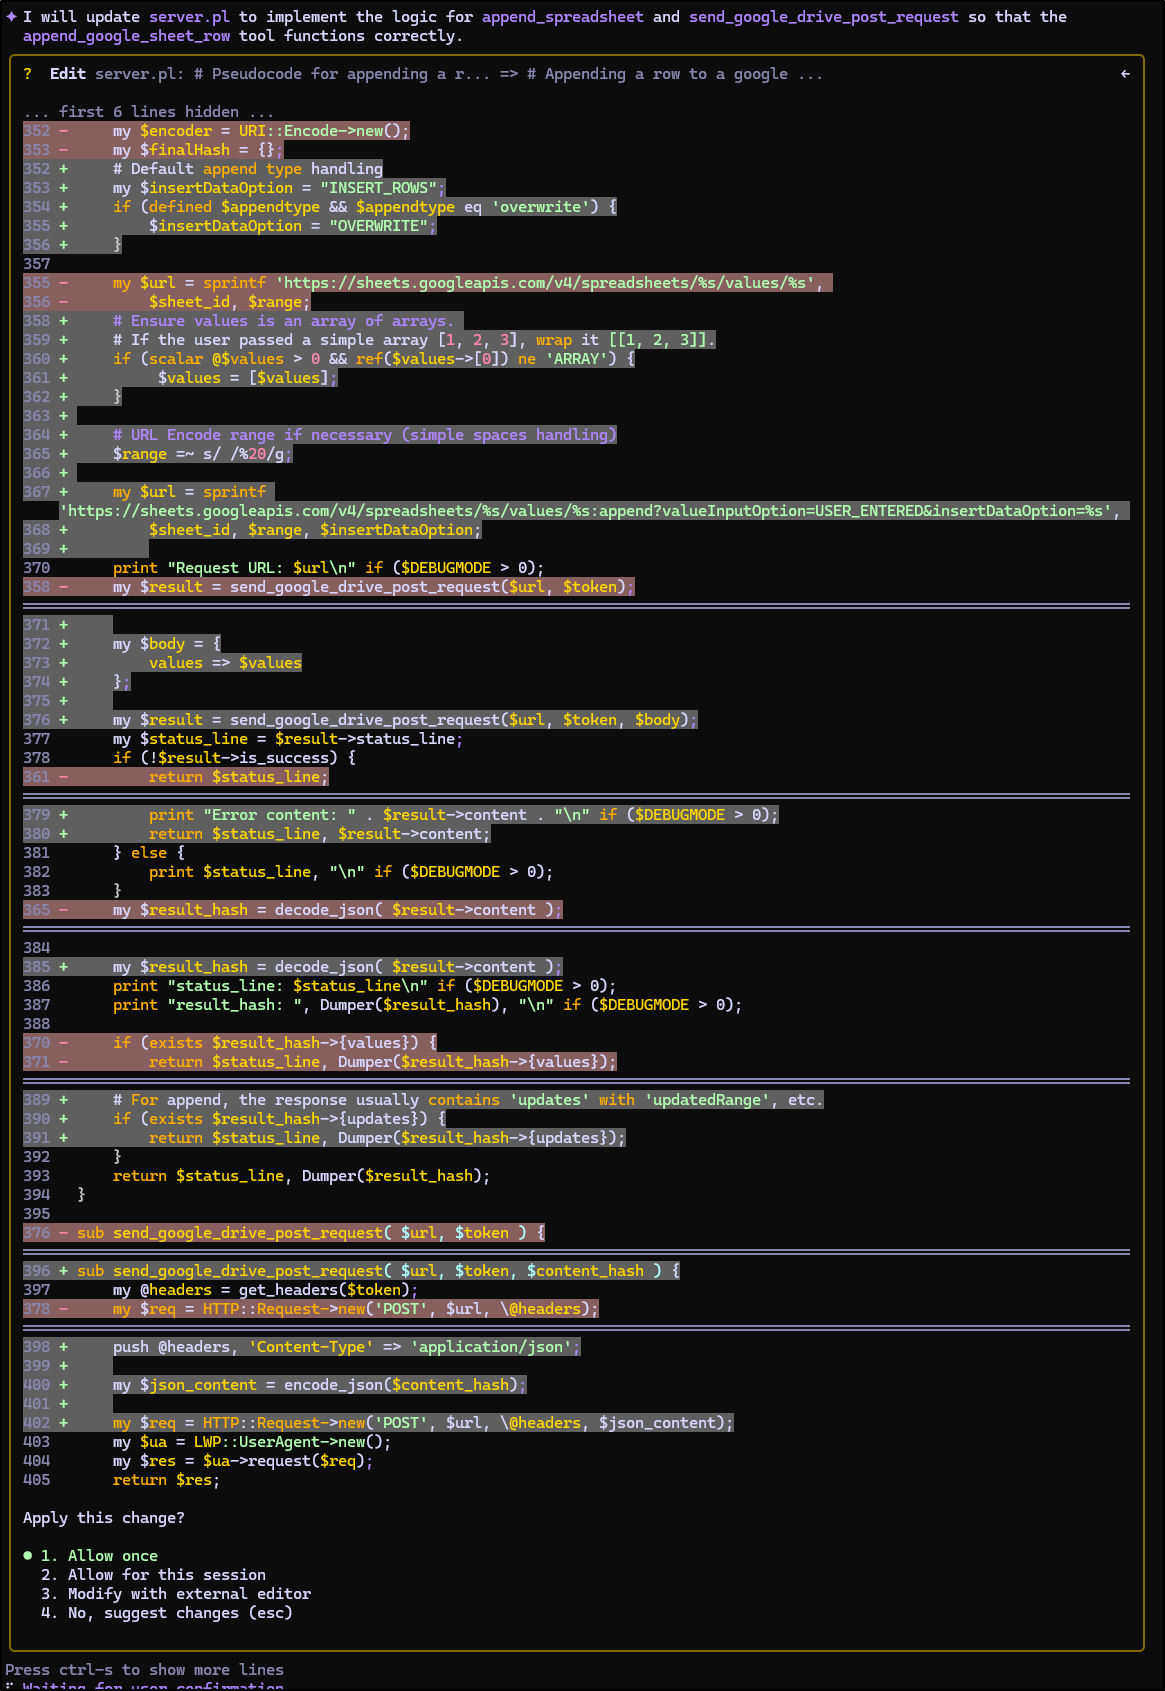
Task: Click the left arrow icon in the Edit header
Action: (x=1125, y=74)
